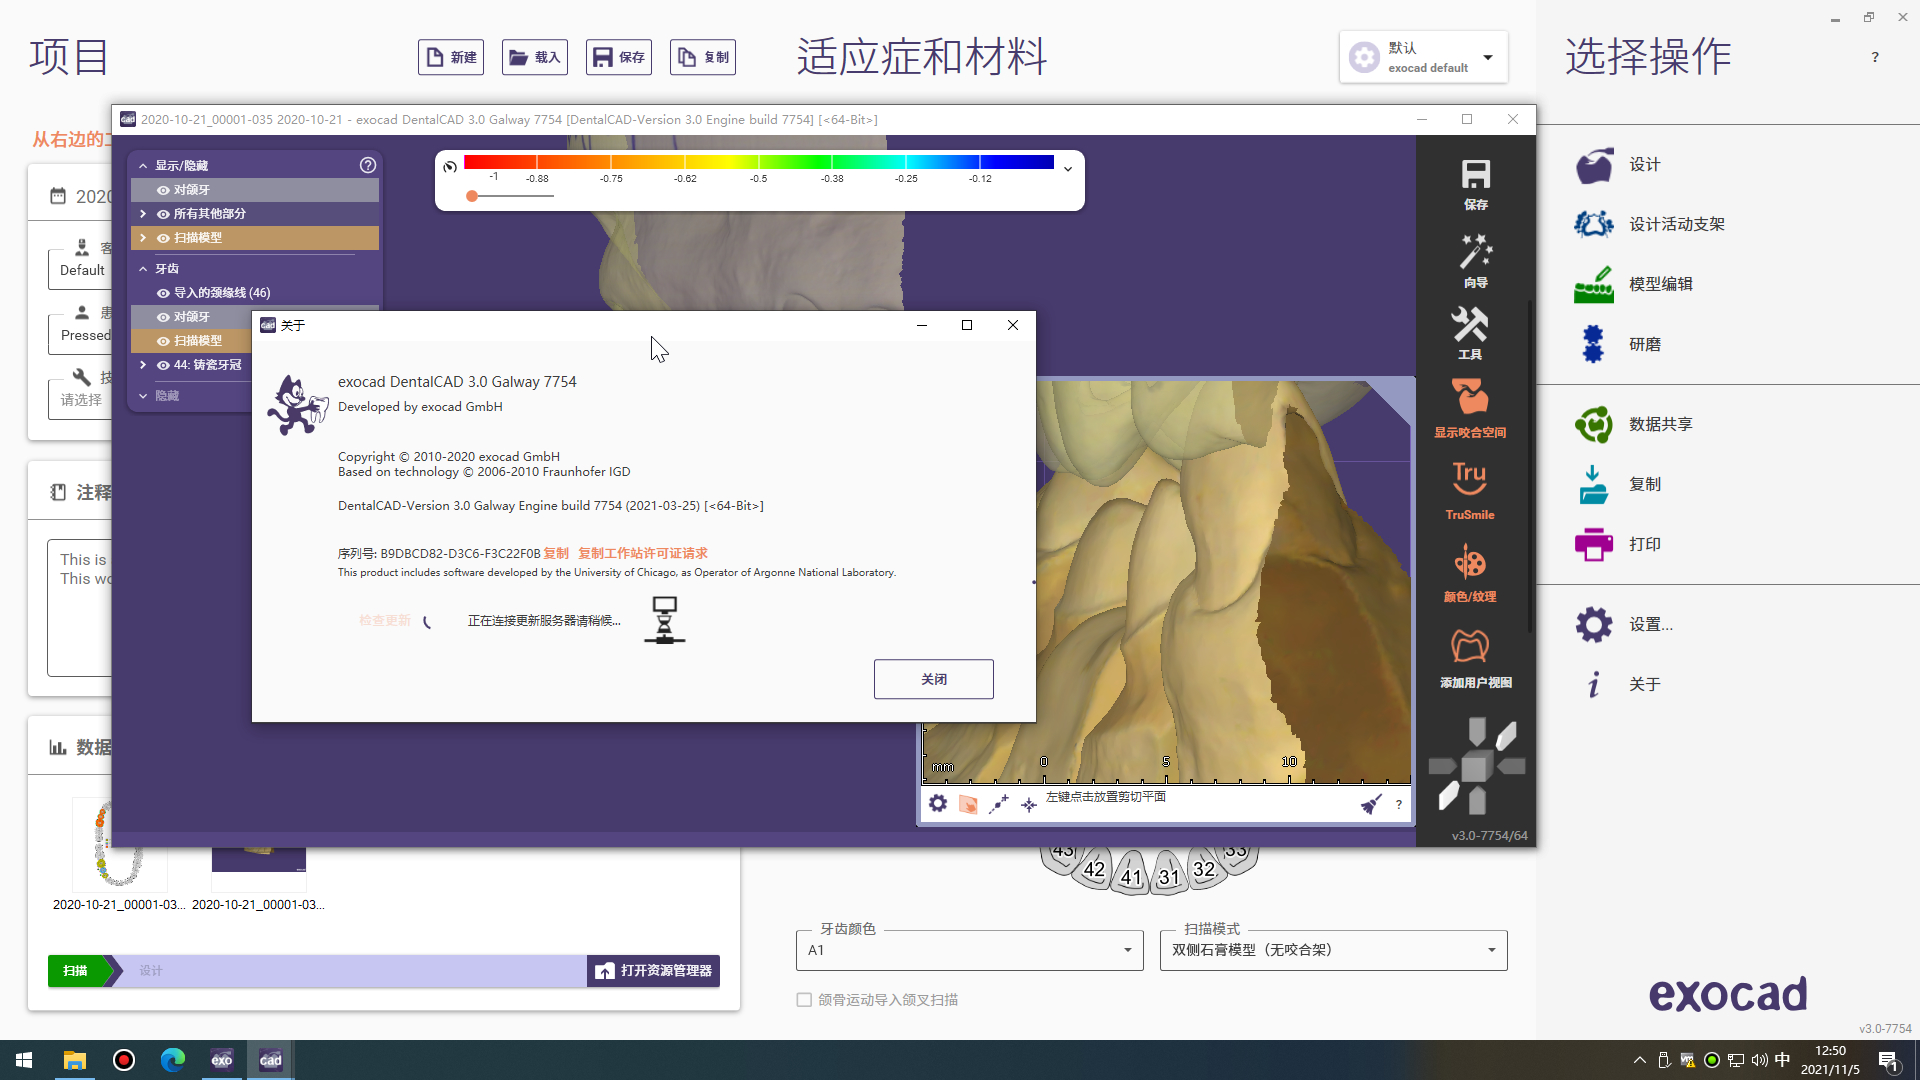Open File Explorer in taskbar
This screenshot has height=1080, width=1920.
pos(74,1060)
